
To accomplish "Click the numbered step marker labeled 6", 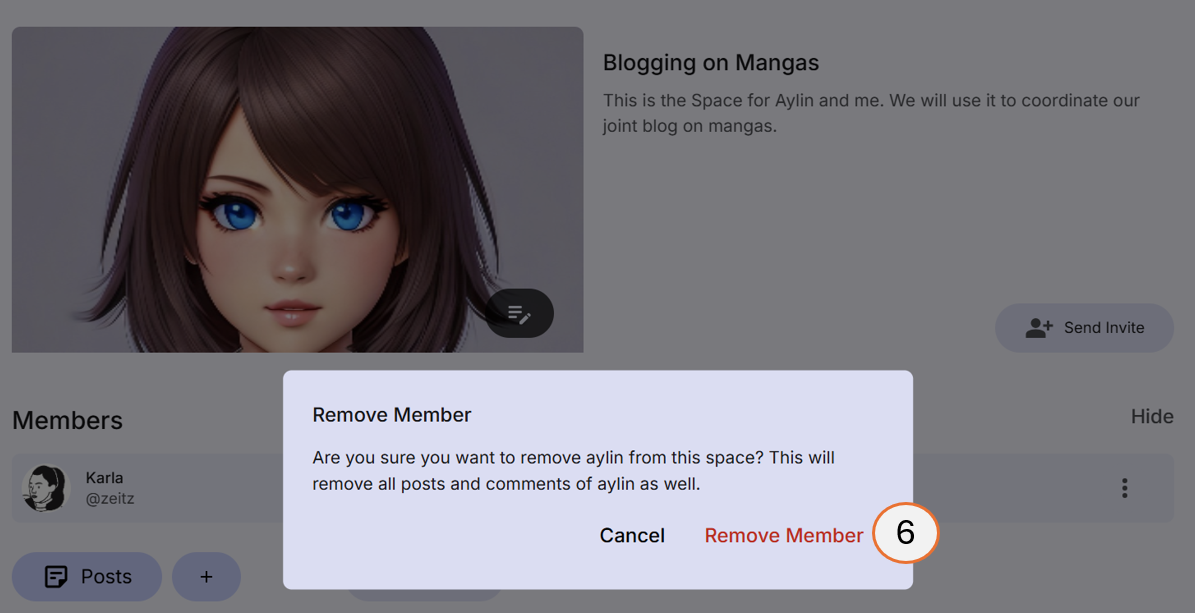I will coord(905,534).
